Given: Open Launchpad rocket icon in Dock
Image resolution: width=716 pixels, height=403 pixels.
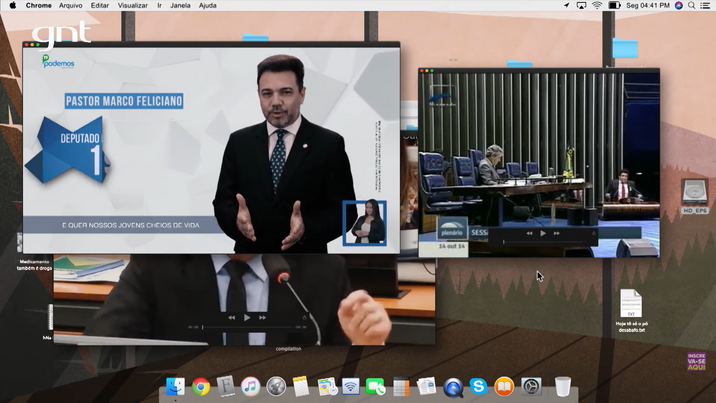Looking at the screenshot, I should click(276, 387).
